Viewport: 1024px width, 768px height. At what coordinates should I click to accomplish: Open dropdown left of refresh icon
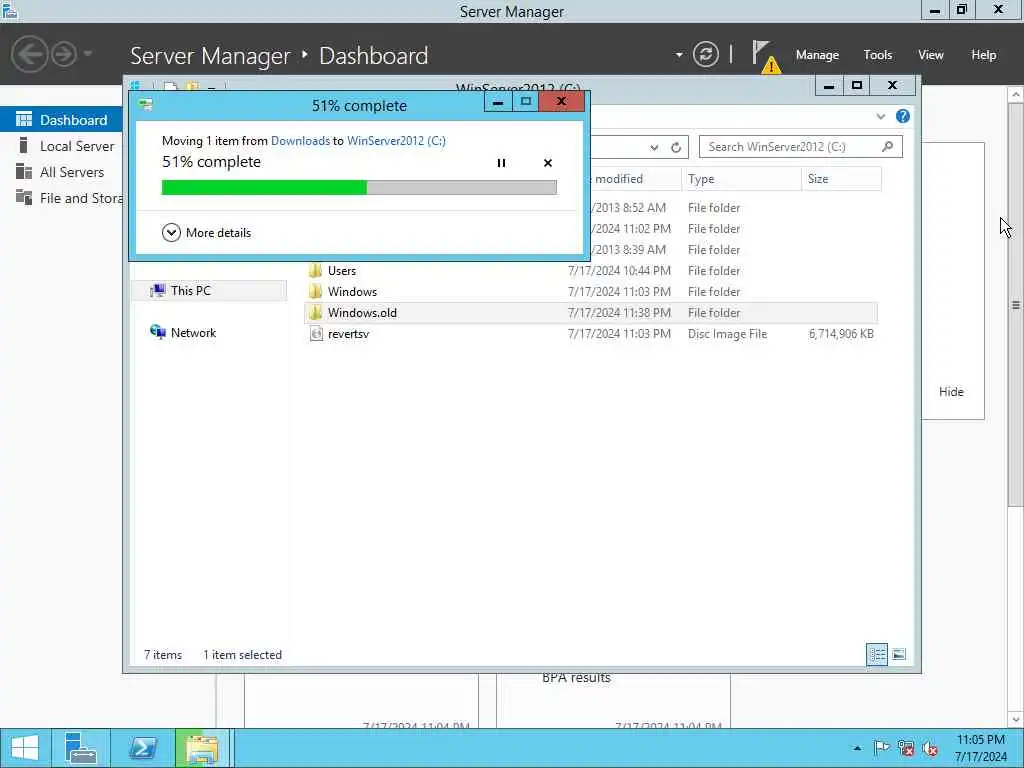pos(679,54)
